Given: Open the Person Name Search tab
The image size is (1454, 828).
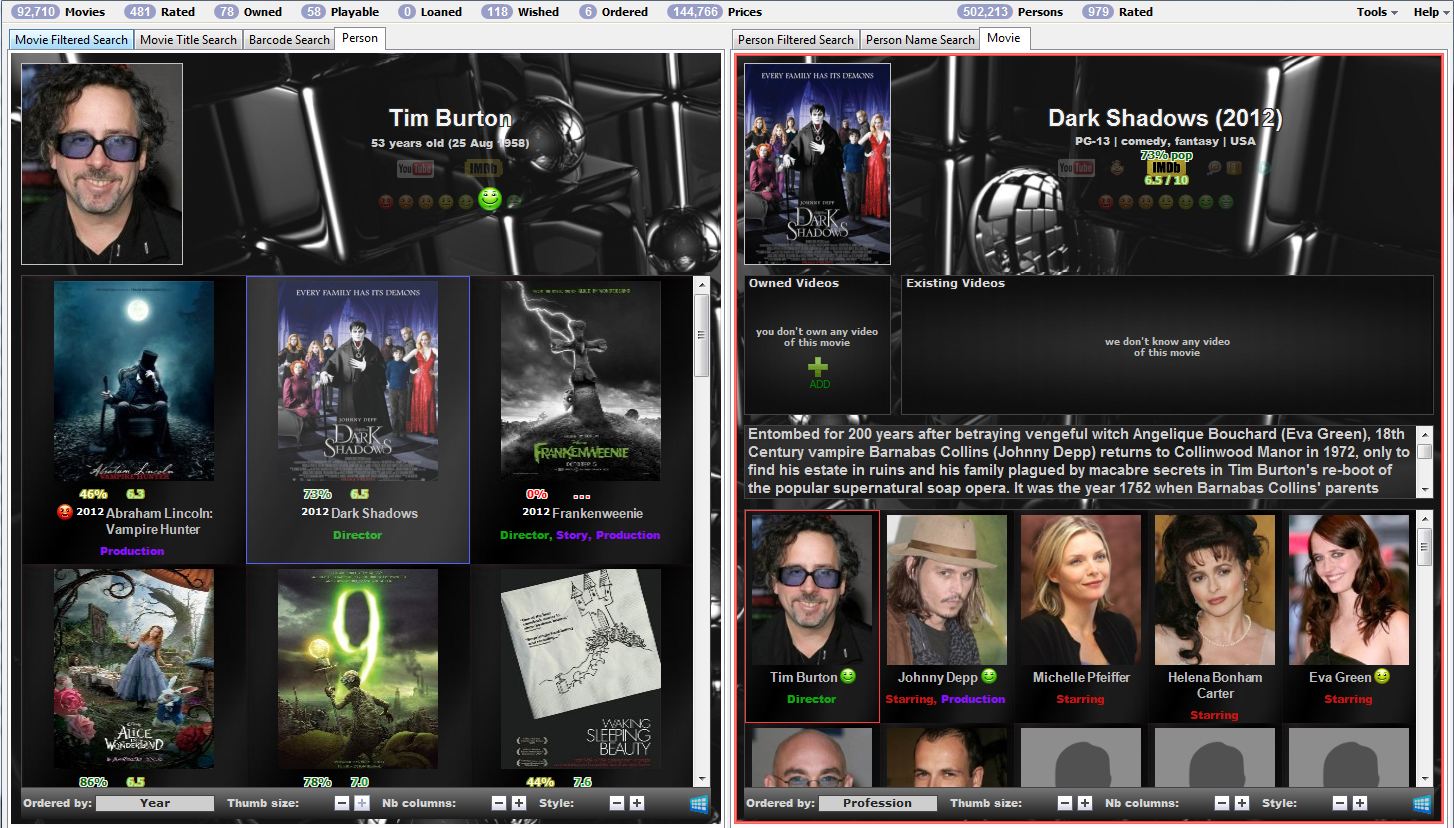Looking at the screenshot, I should (x=920, y=40).
